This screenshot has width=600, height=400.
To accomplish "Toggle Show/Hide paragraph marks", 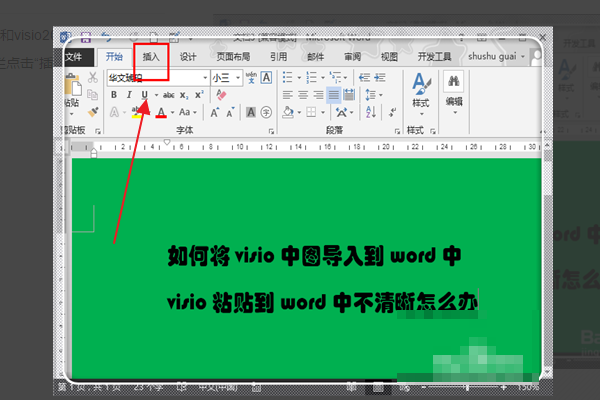I will click(x=393, y=112).
